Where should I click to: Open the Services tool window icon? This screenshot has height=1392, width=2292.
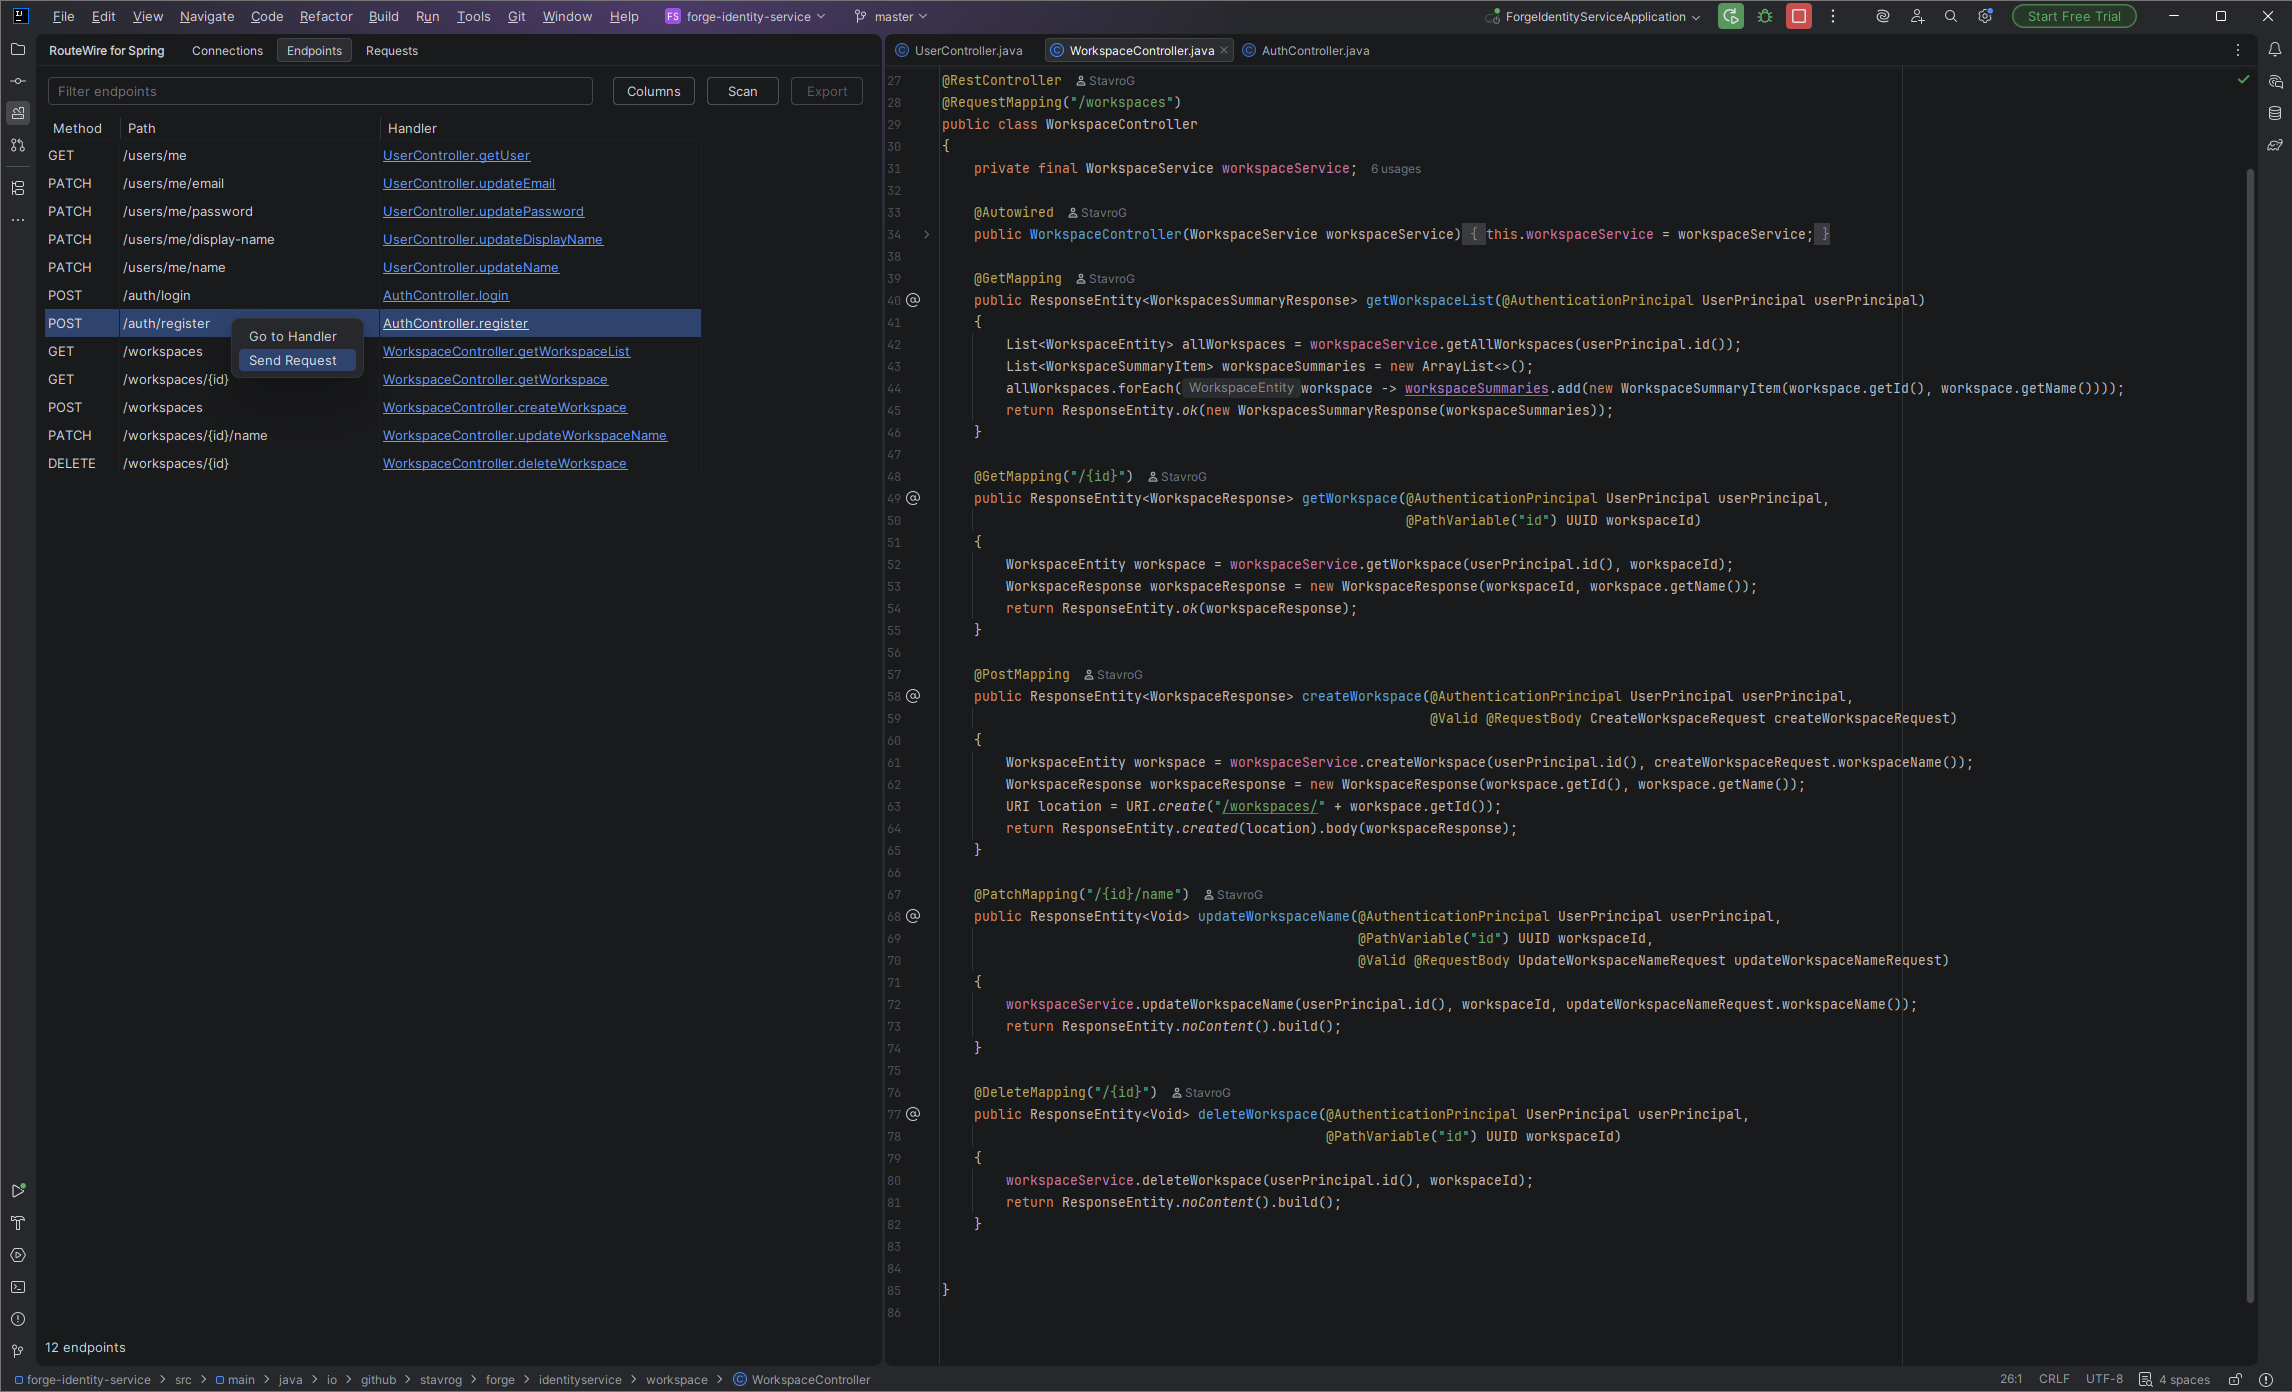(x=18, y=1255)
